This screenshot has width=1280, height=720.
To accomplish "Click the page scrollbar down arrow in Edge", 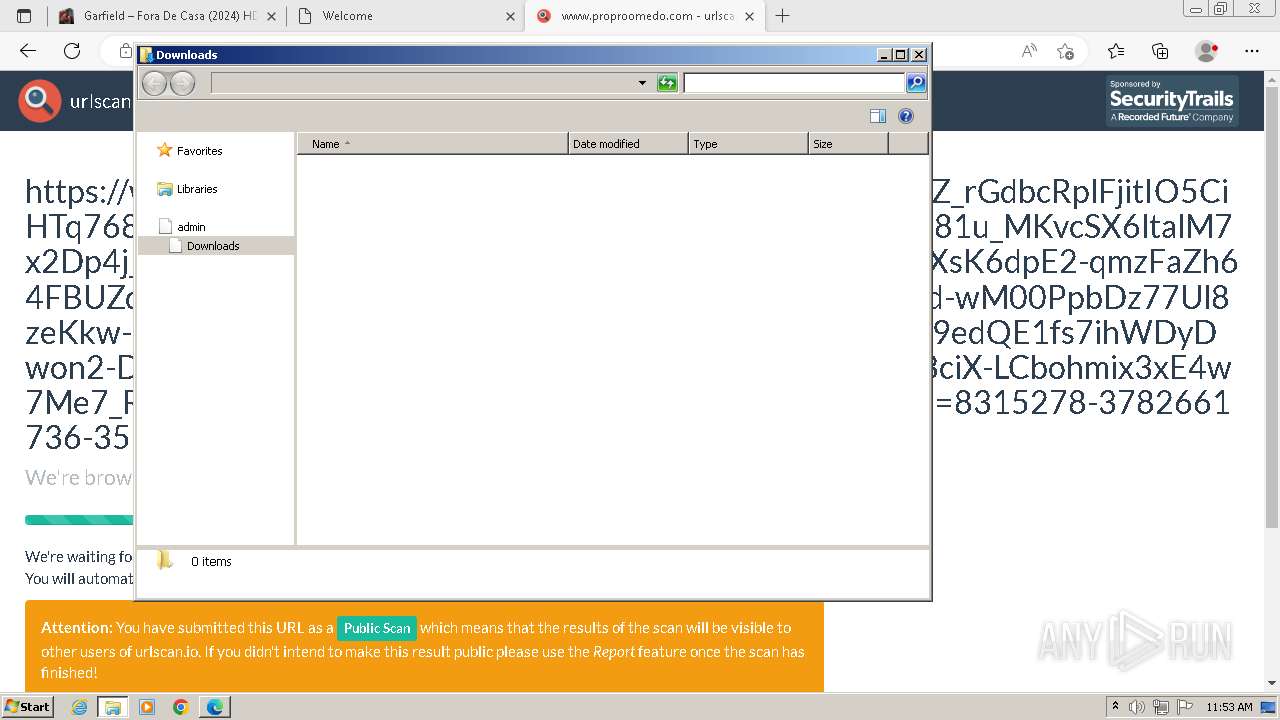I will click(1272, 684).
